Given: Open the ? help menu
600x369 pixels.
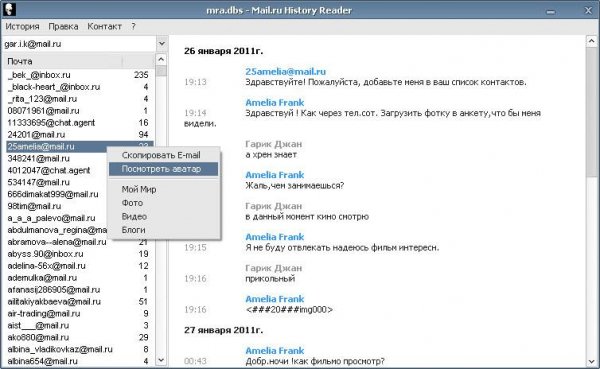Looking at the screenshot, I should [x=133, y=26].
